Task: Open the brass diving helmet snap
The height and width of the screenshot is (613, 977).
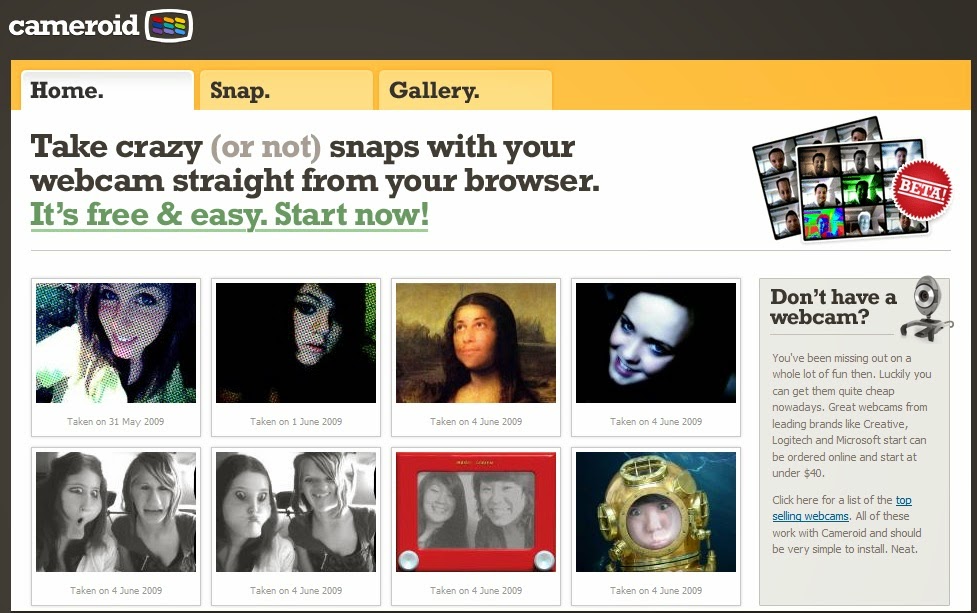Action: (656, 511)
